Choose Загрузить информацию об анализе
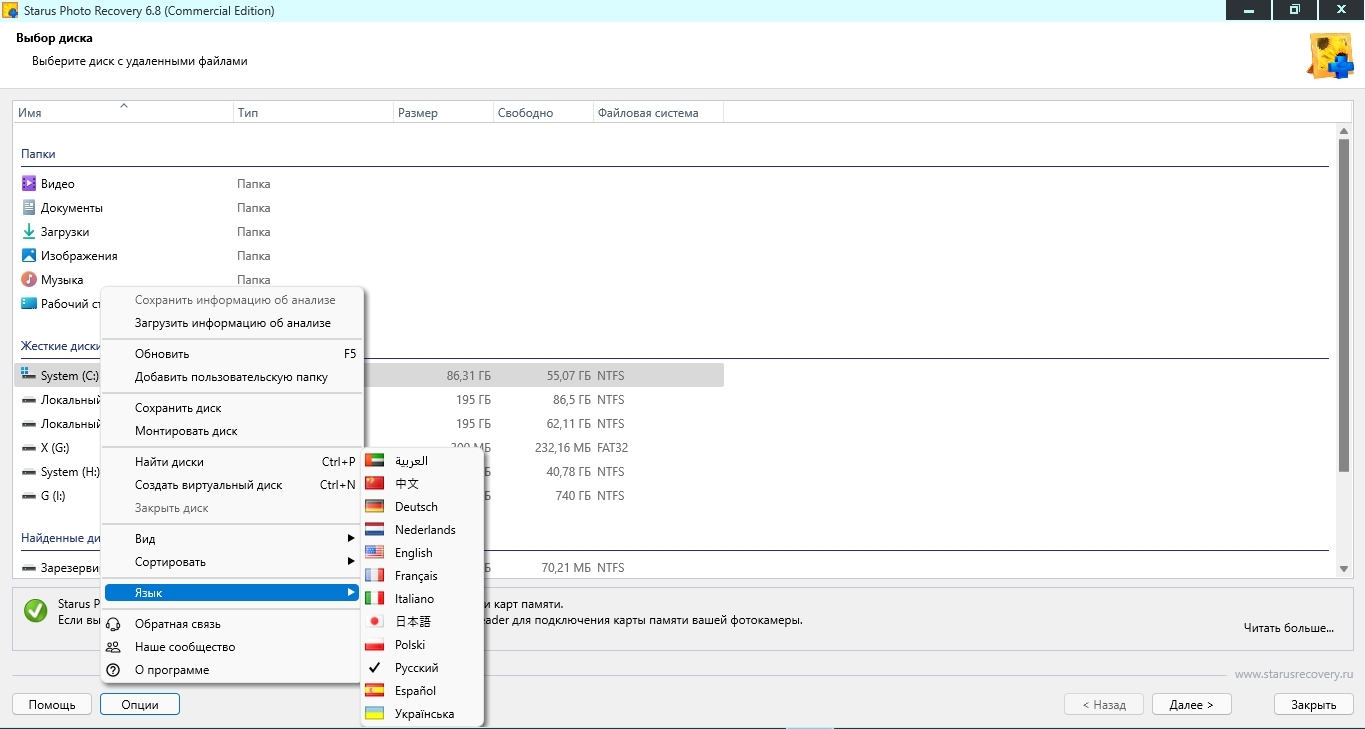This screenshot has height=729, width=1365. tap(232, 323)
